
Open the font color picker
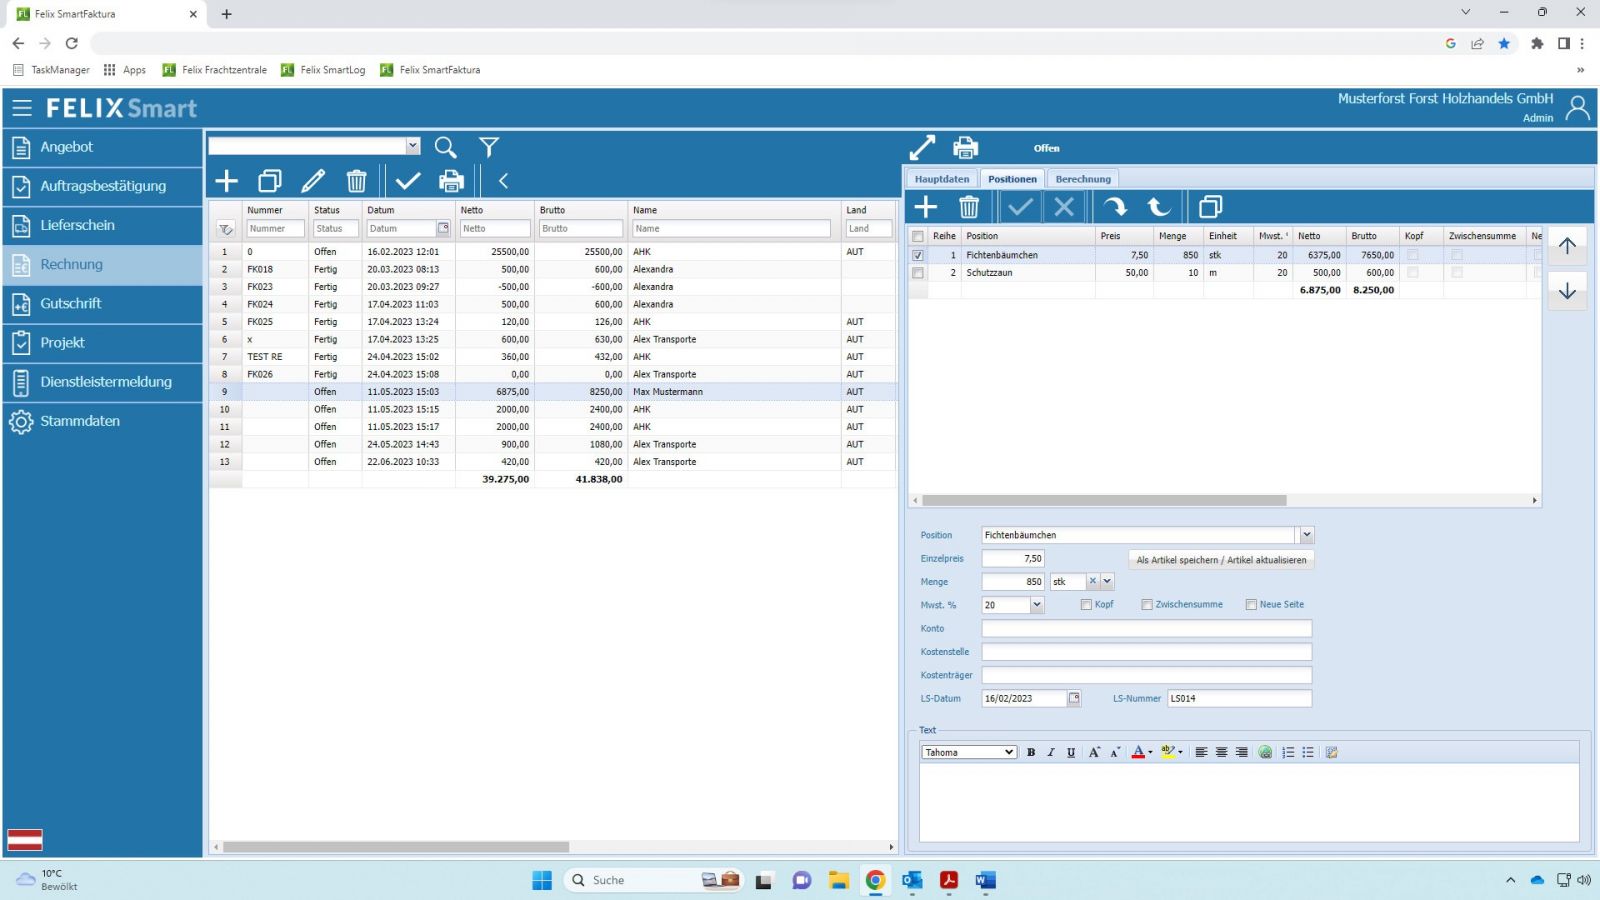pos(1140,752)
